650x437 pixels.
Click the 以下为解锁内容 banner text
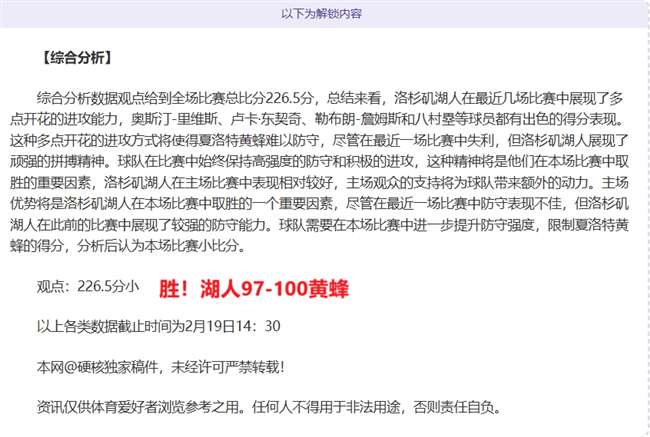321,14
